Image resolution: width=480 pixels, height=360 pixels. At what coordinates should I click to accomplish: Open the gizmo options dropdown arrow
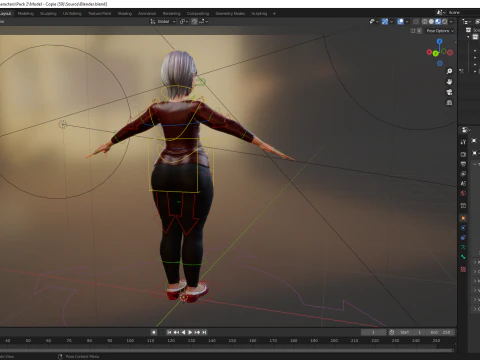pyautogui.click(x=391, y=22)
